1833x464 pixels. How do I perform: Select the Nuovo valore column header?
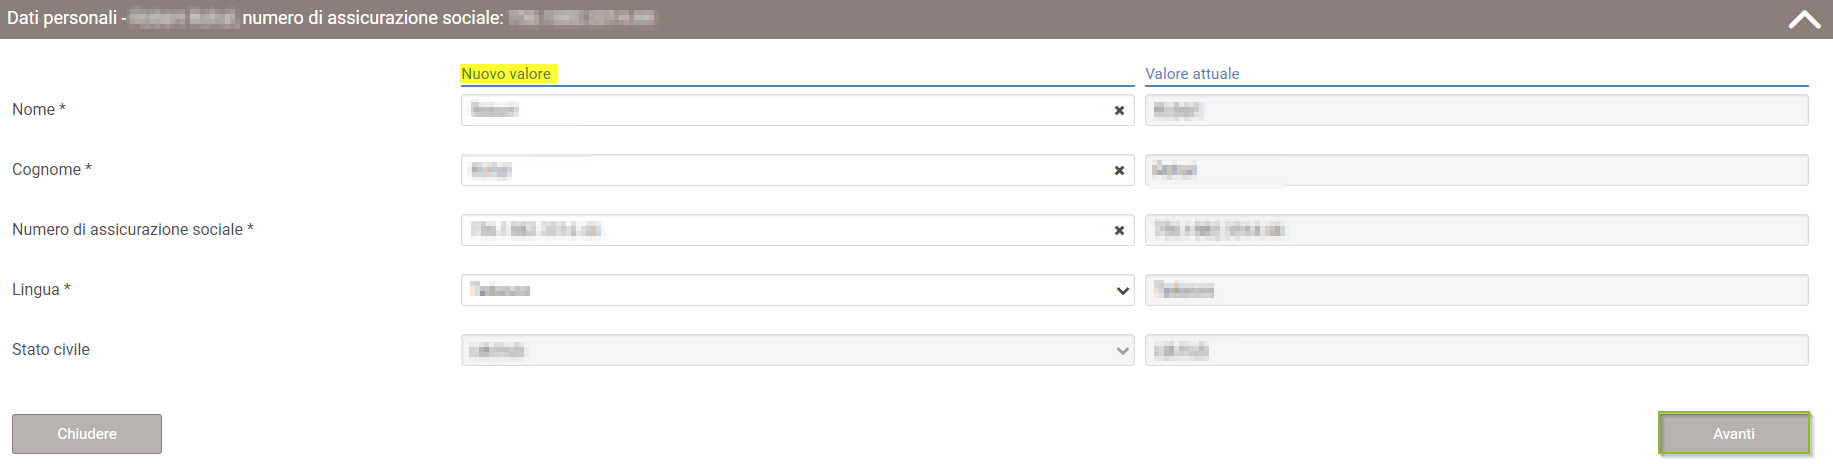click(506, 74)
